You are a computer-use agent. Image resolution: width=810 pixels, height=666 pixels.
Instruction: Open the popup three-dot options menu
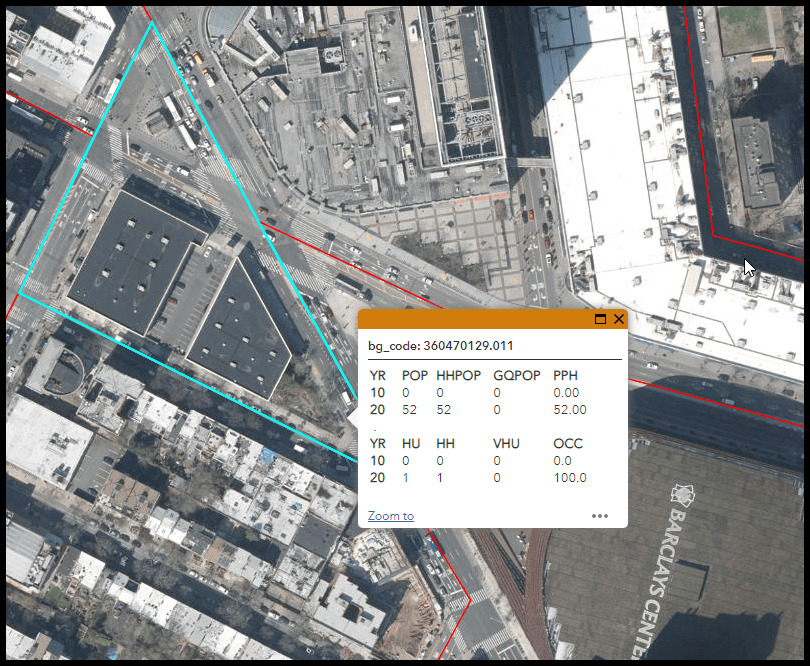pos(600,516)
